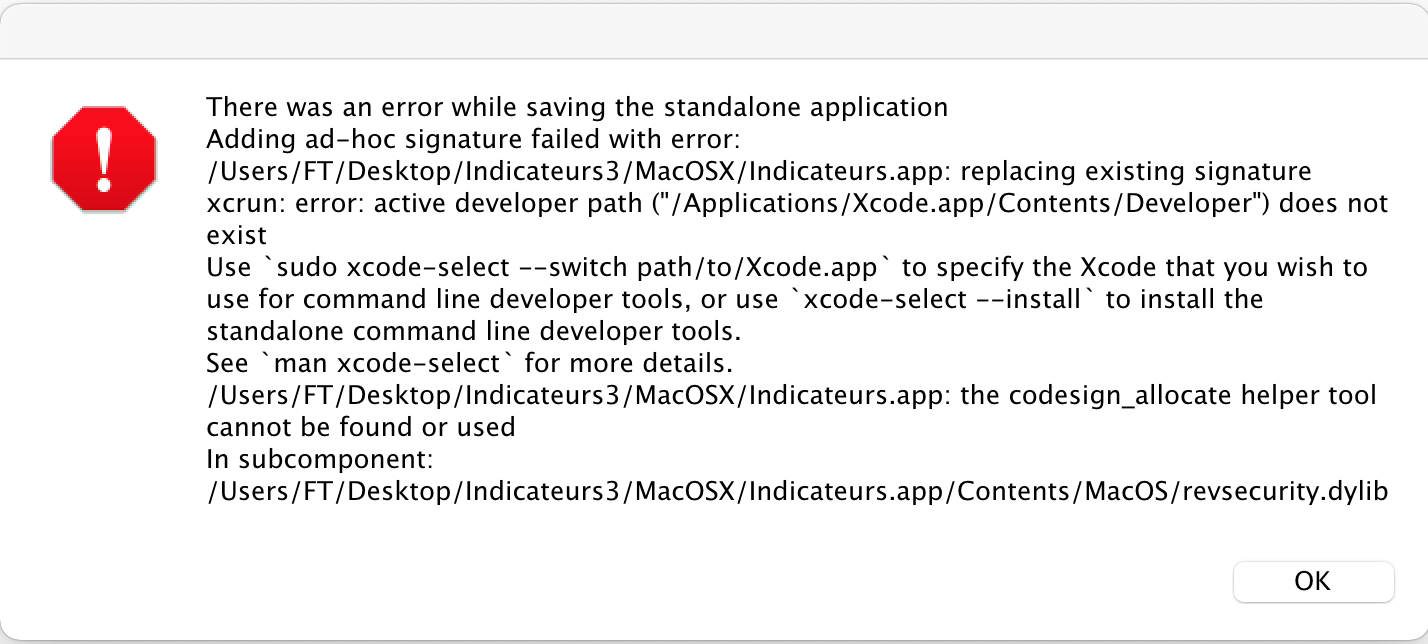1428x644 pixels.
Task: Click the "cannot be found or used" line
Action: pos(361,427)
